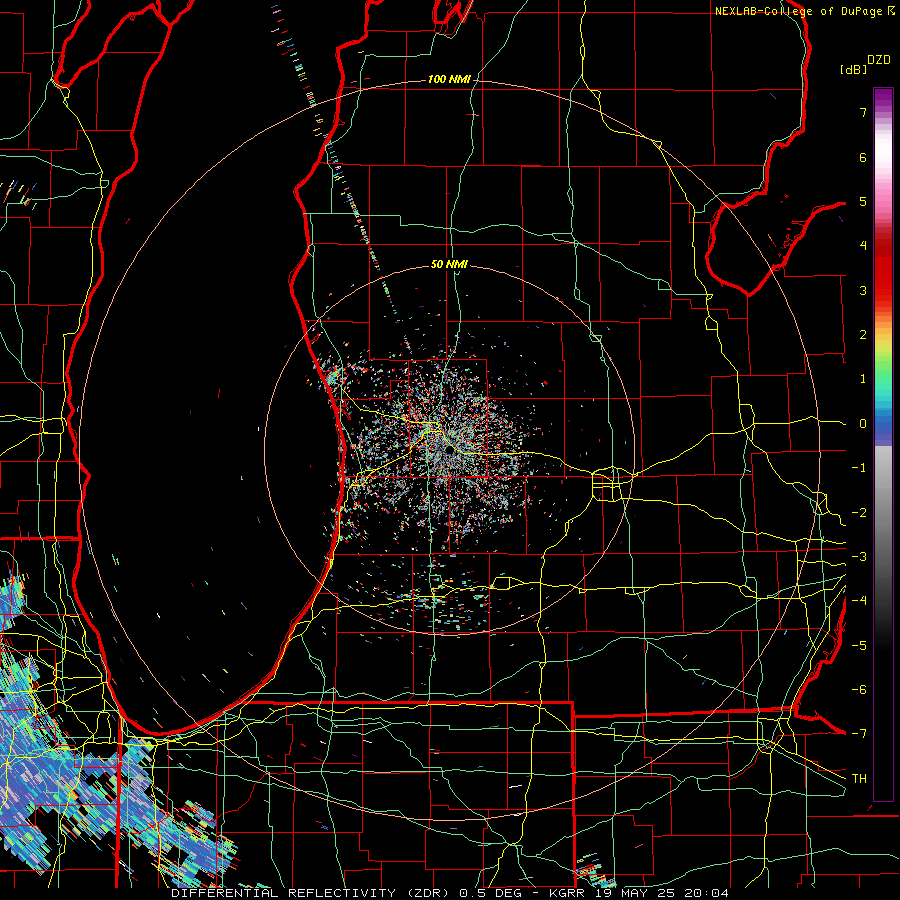The width and height of the screenshot is (900, 900).
Task: Click the 4 tick label on scale
Action: 863,246
